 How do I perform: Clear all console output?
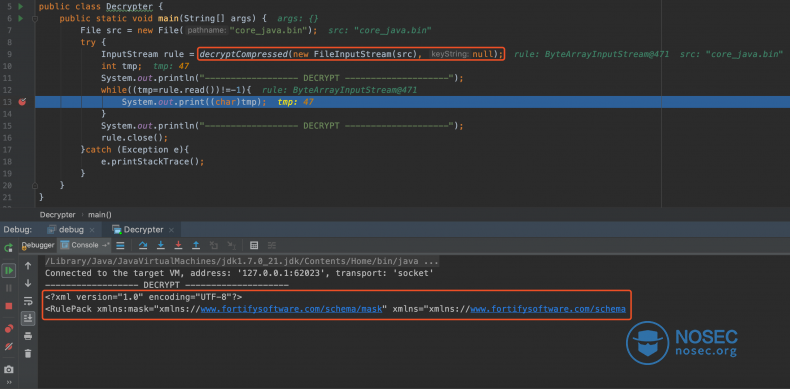pyautogui.click(x=28, y=354)
